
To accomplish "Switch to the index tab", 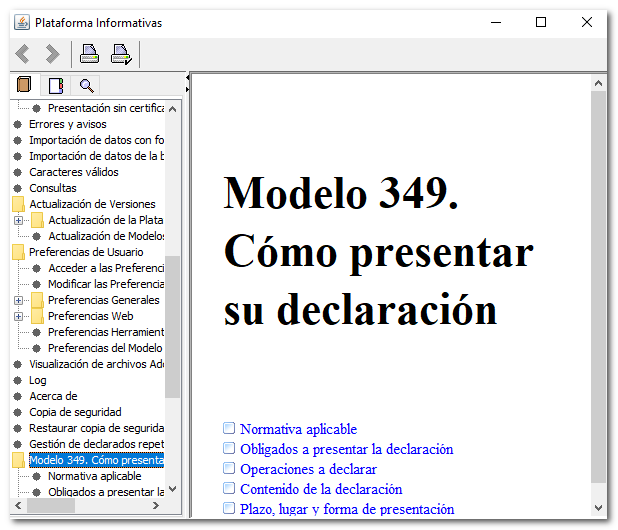I will [56, 85].
